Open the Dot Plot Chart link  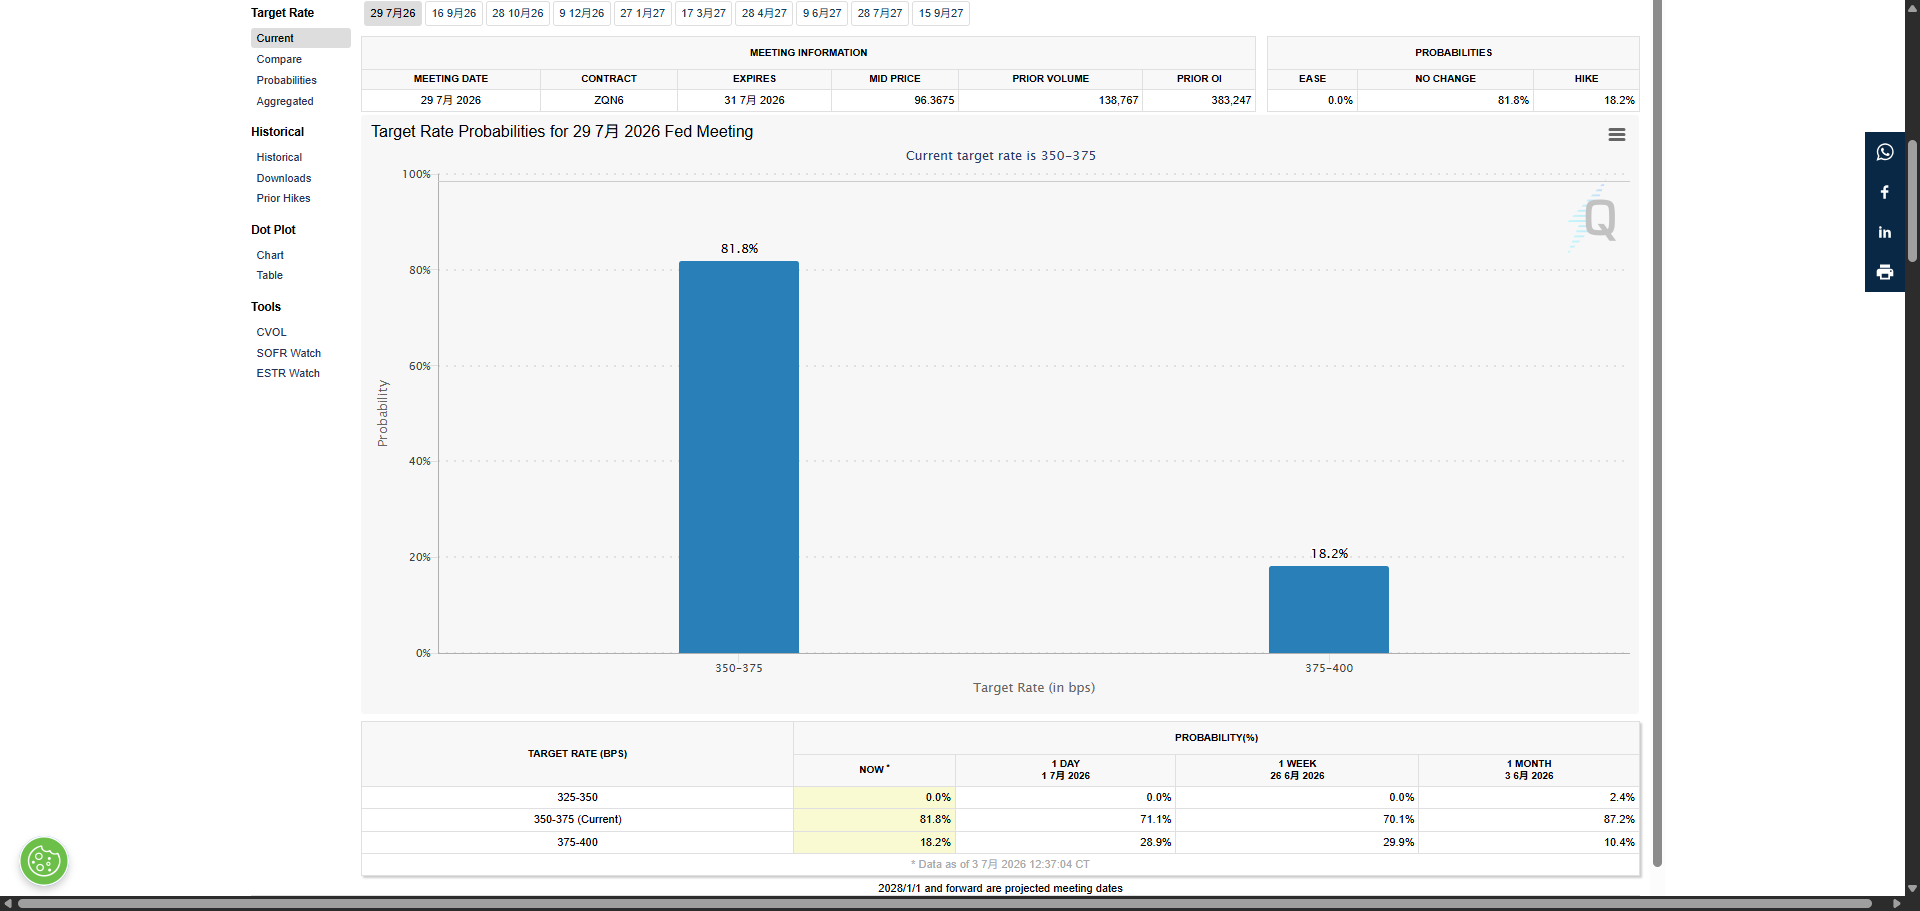coord(270,255)
